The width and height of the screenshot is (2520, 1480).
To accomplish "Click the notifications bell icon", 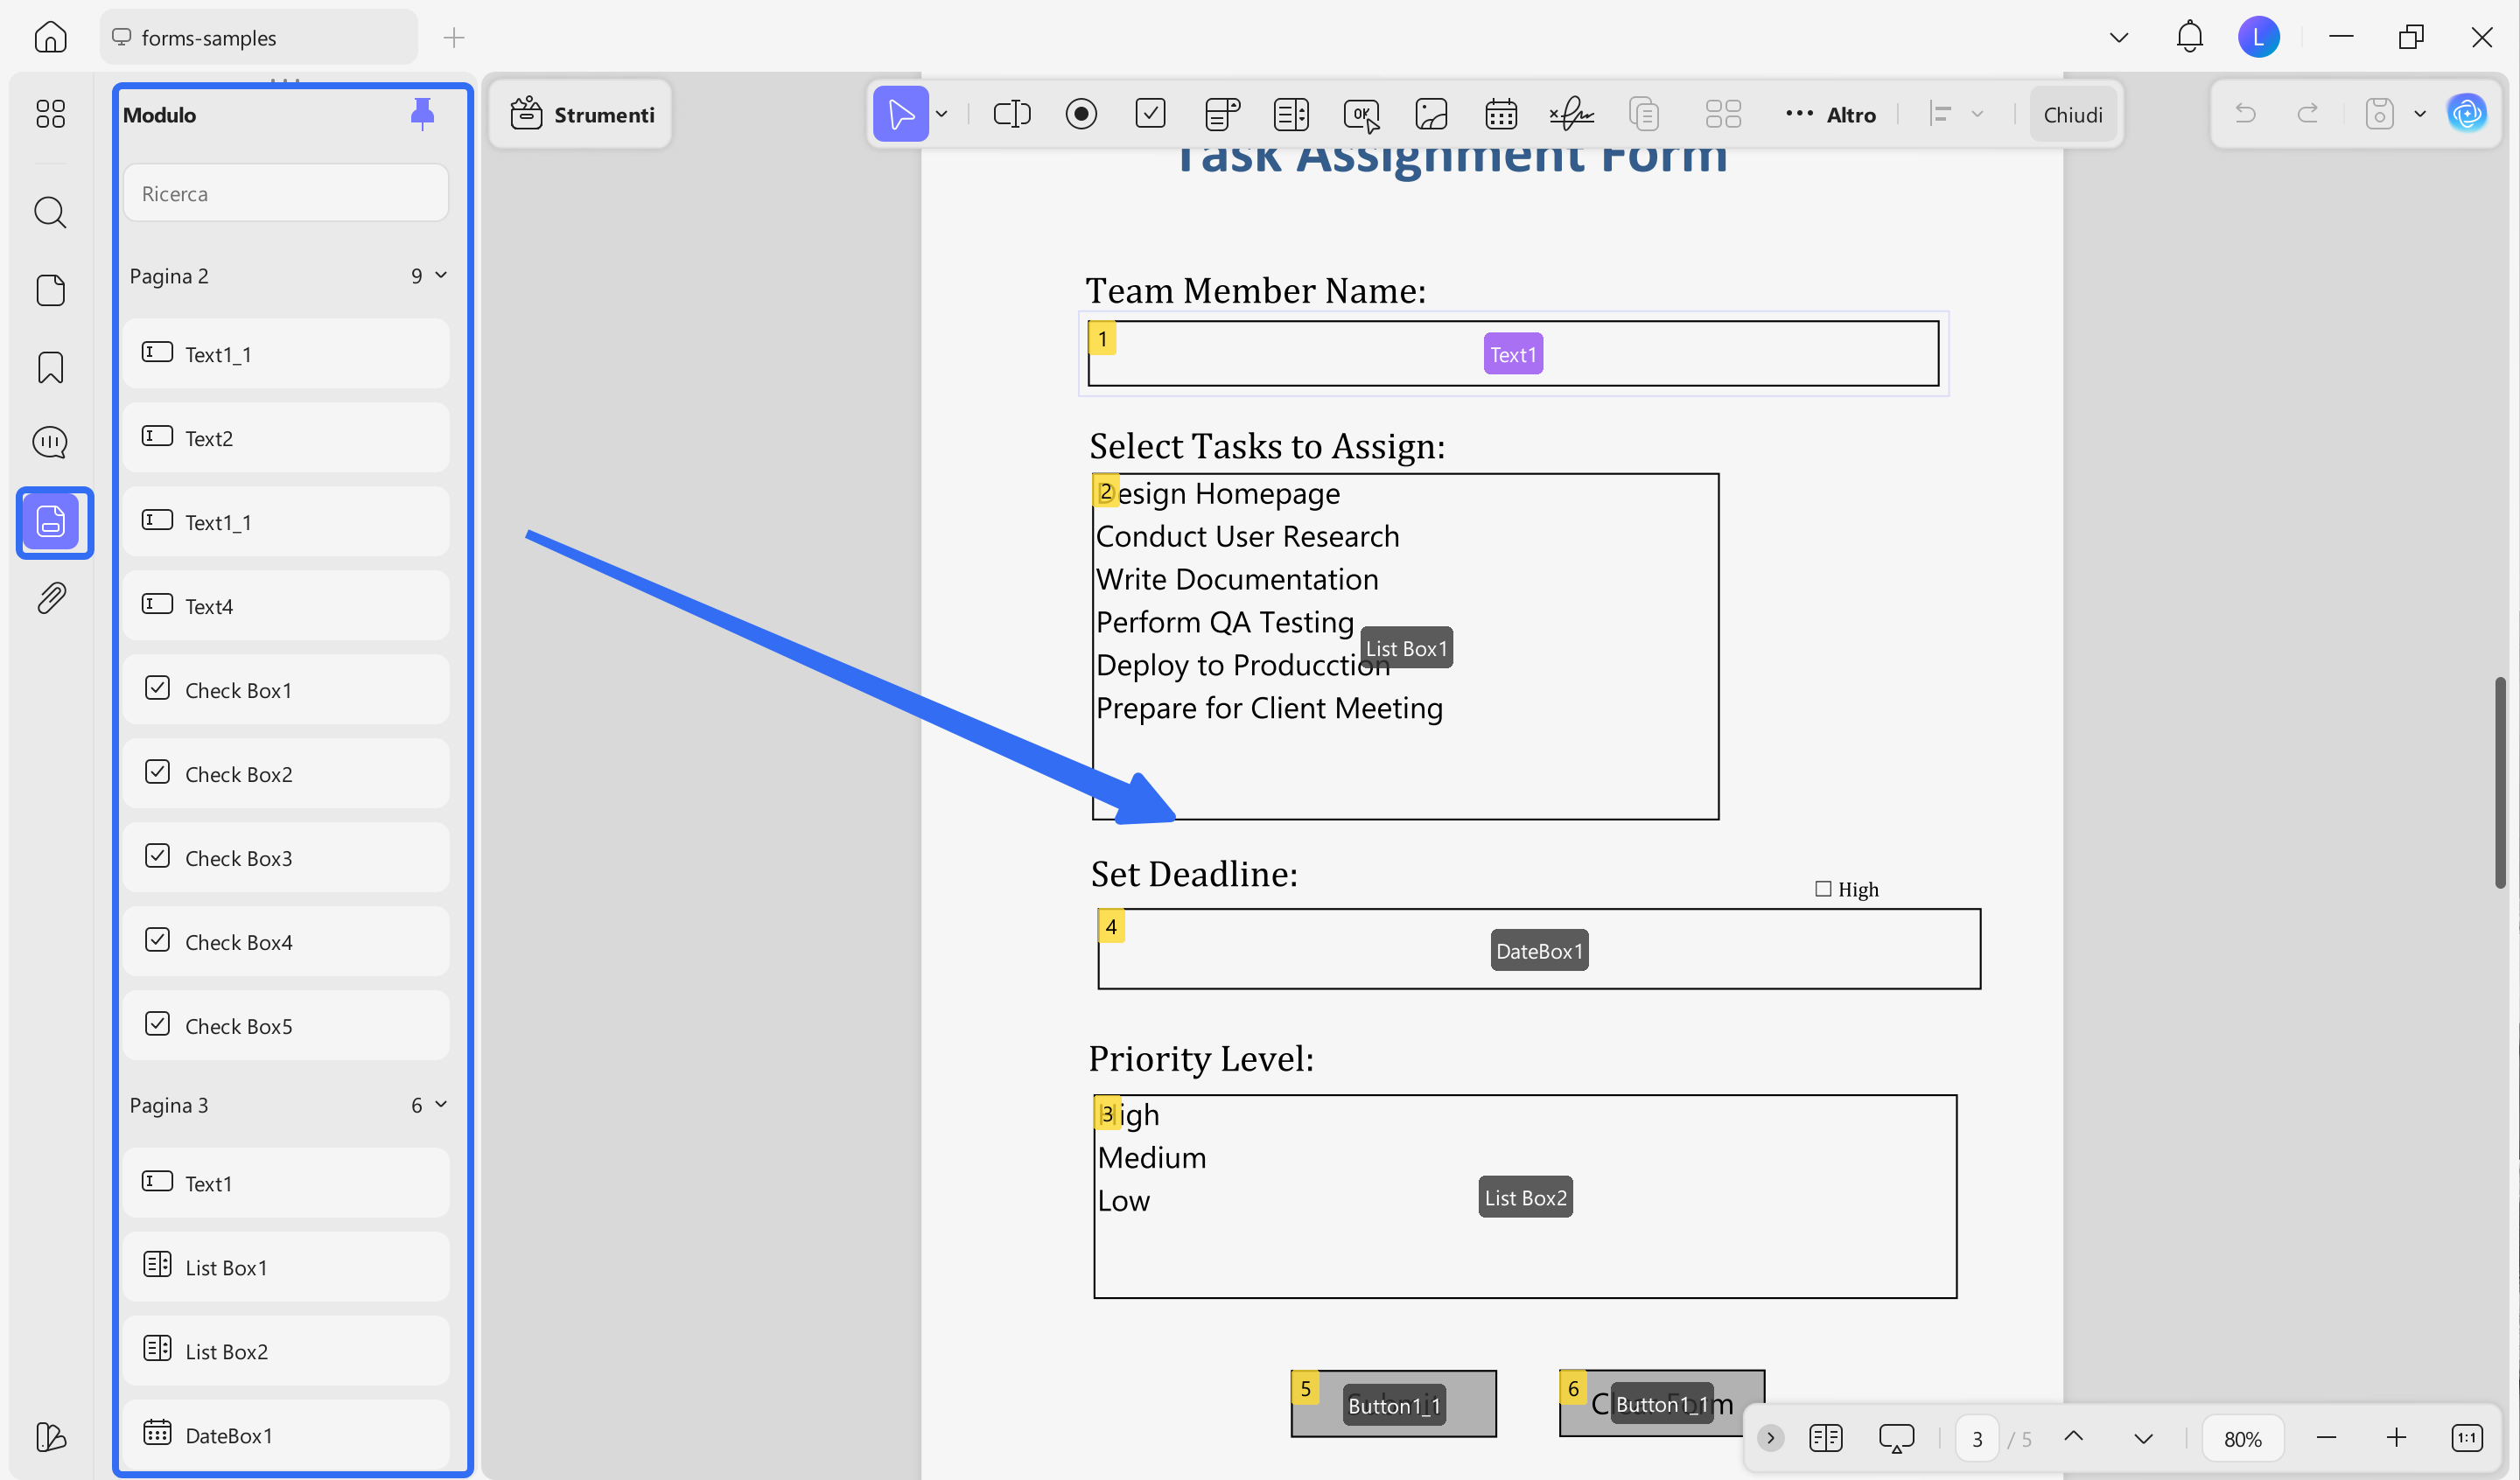I will click(2189, 37).
